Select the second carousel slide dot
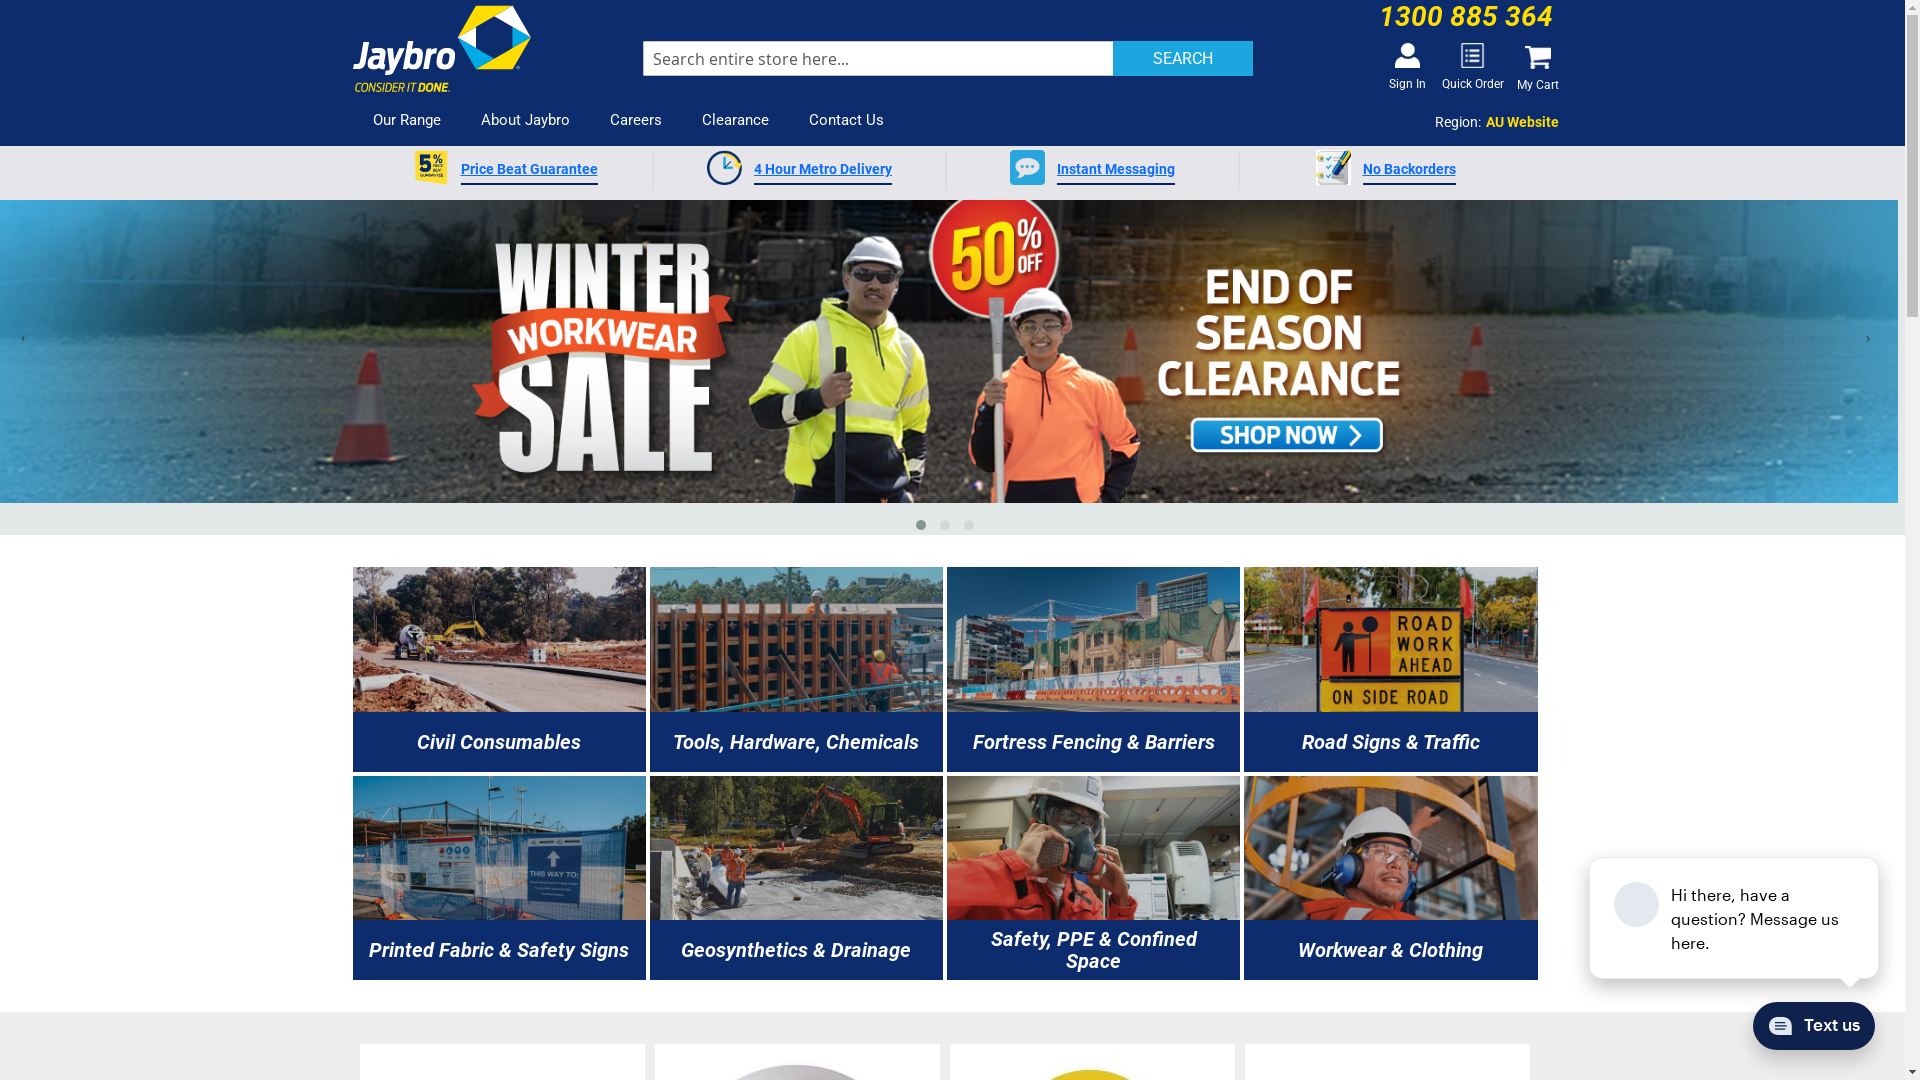 pos(945,525)
